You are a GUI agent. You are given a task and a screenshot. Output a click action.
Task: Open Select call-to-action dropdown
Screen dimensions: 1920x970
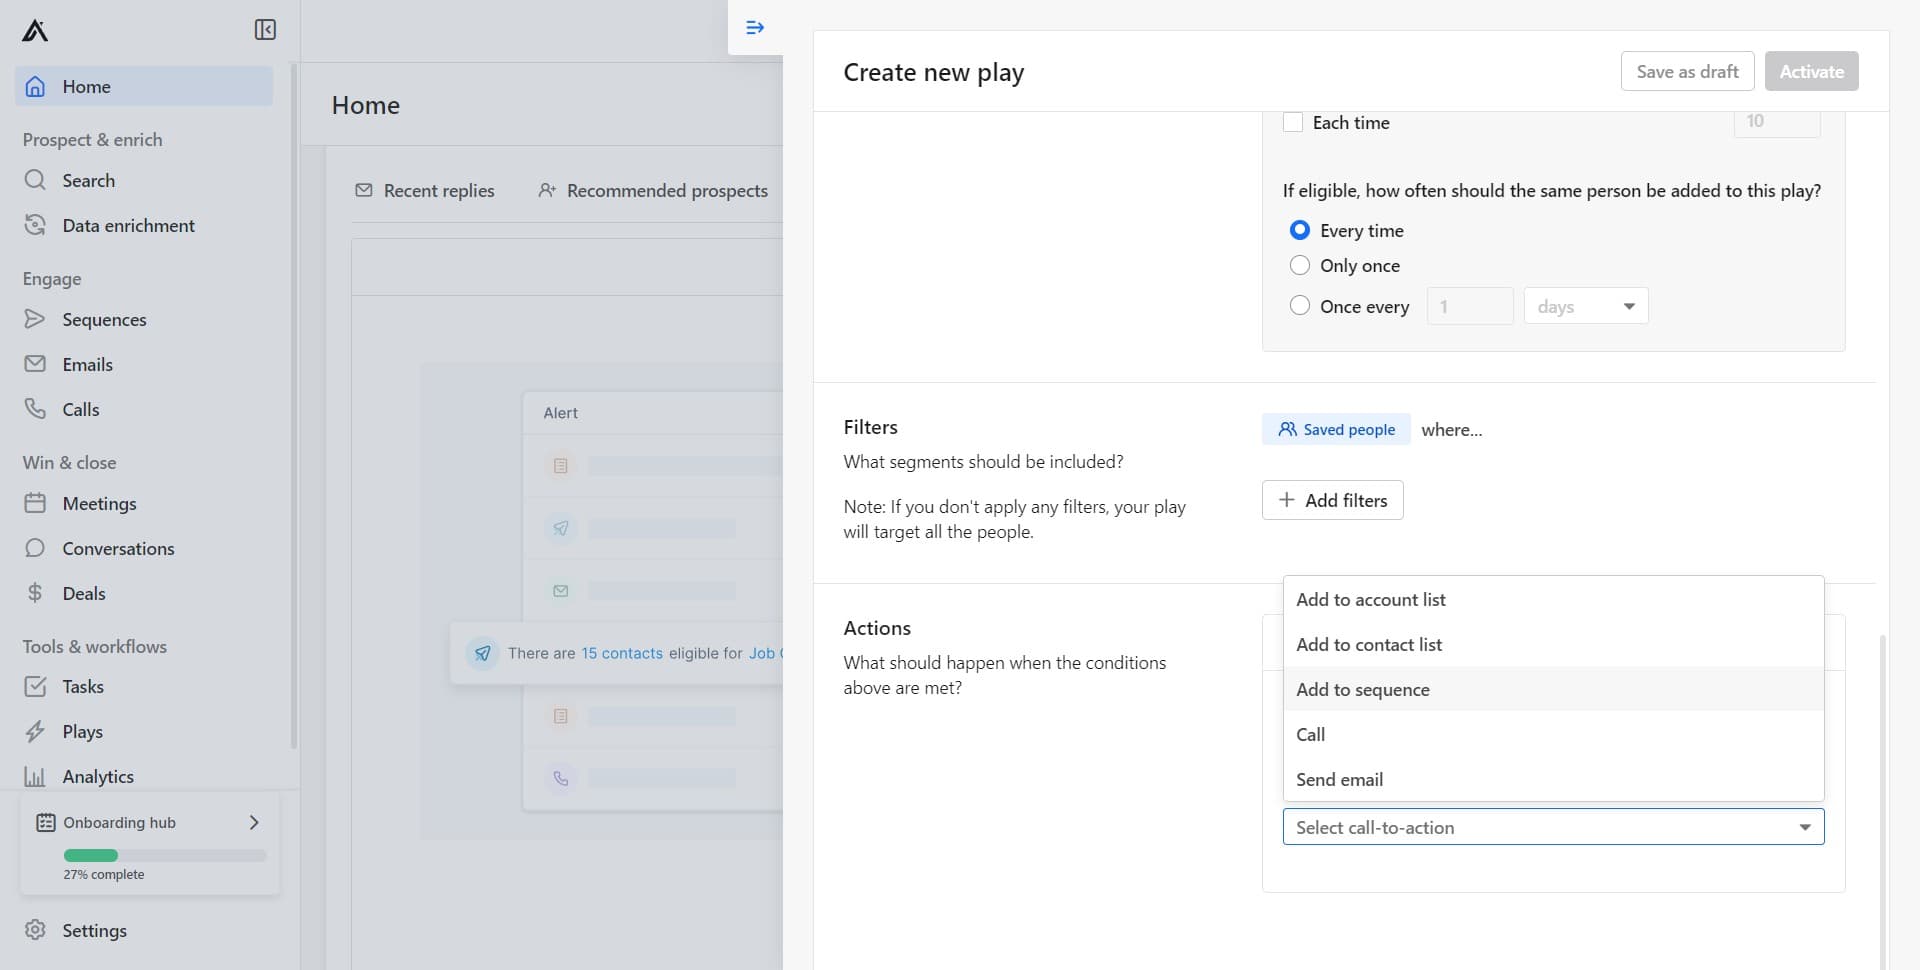tap(1552, 827)
